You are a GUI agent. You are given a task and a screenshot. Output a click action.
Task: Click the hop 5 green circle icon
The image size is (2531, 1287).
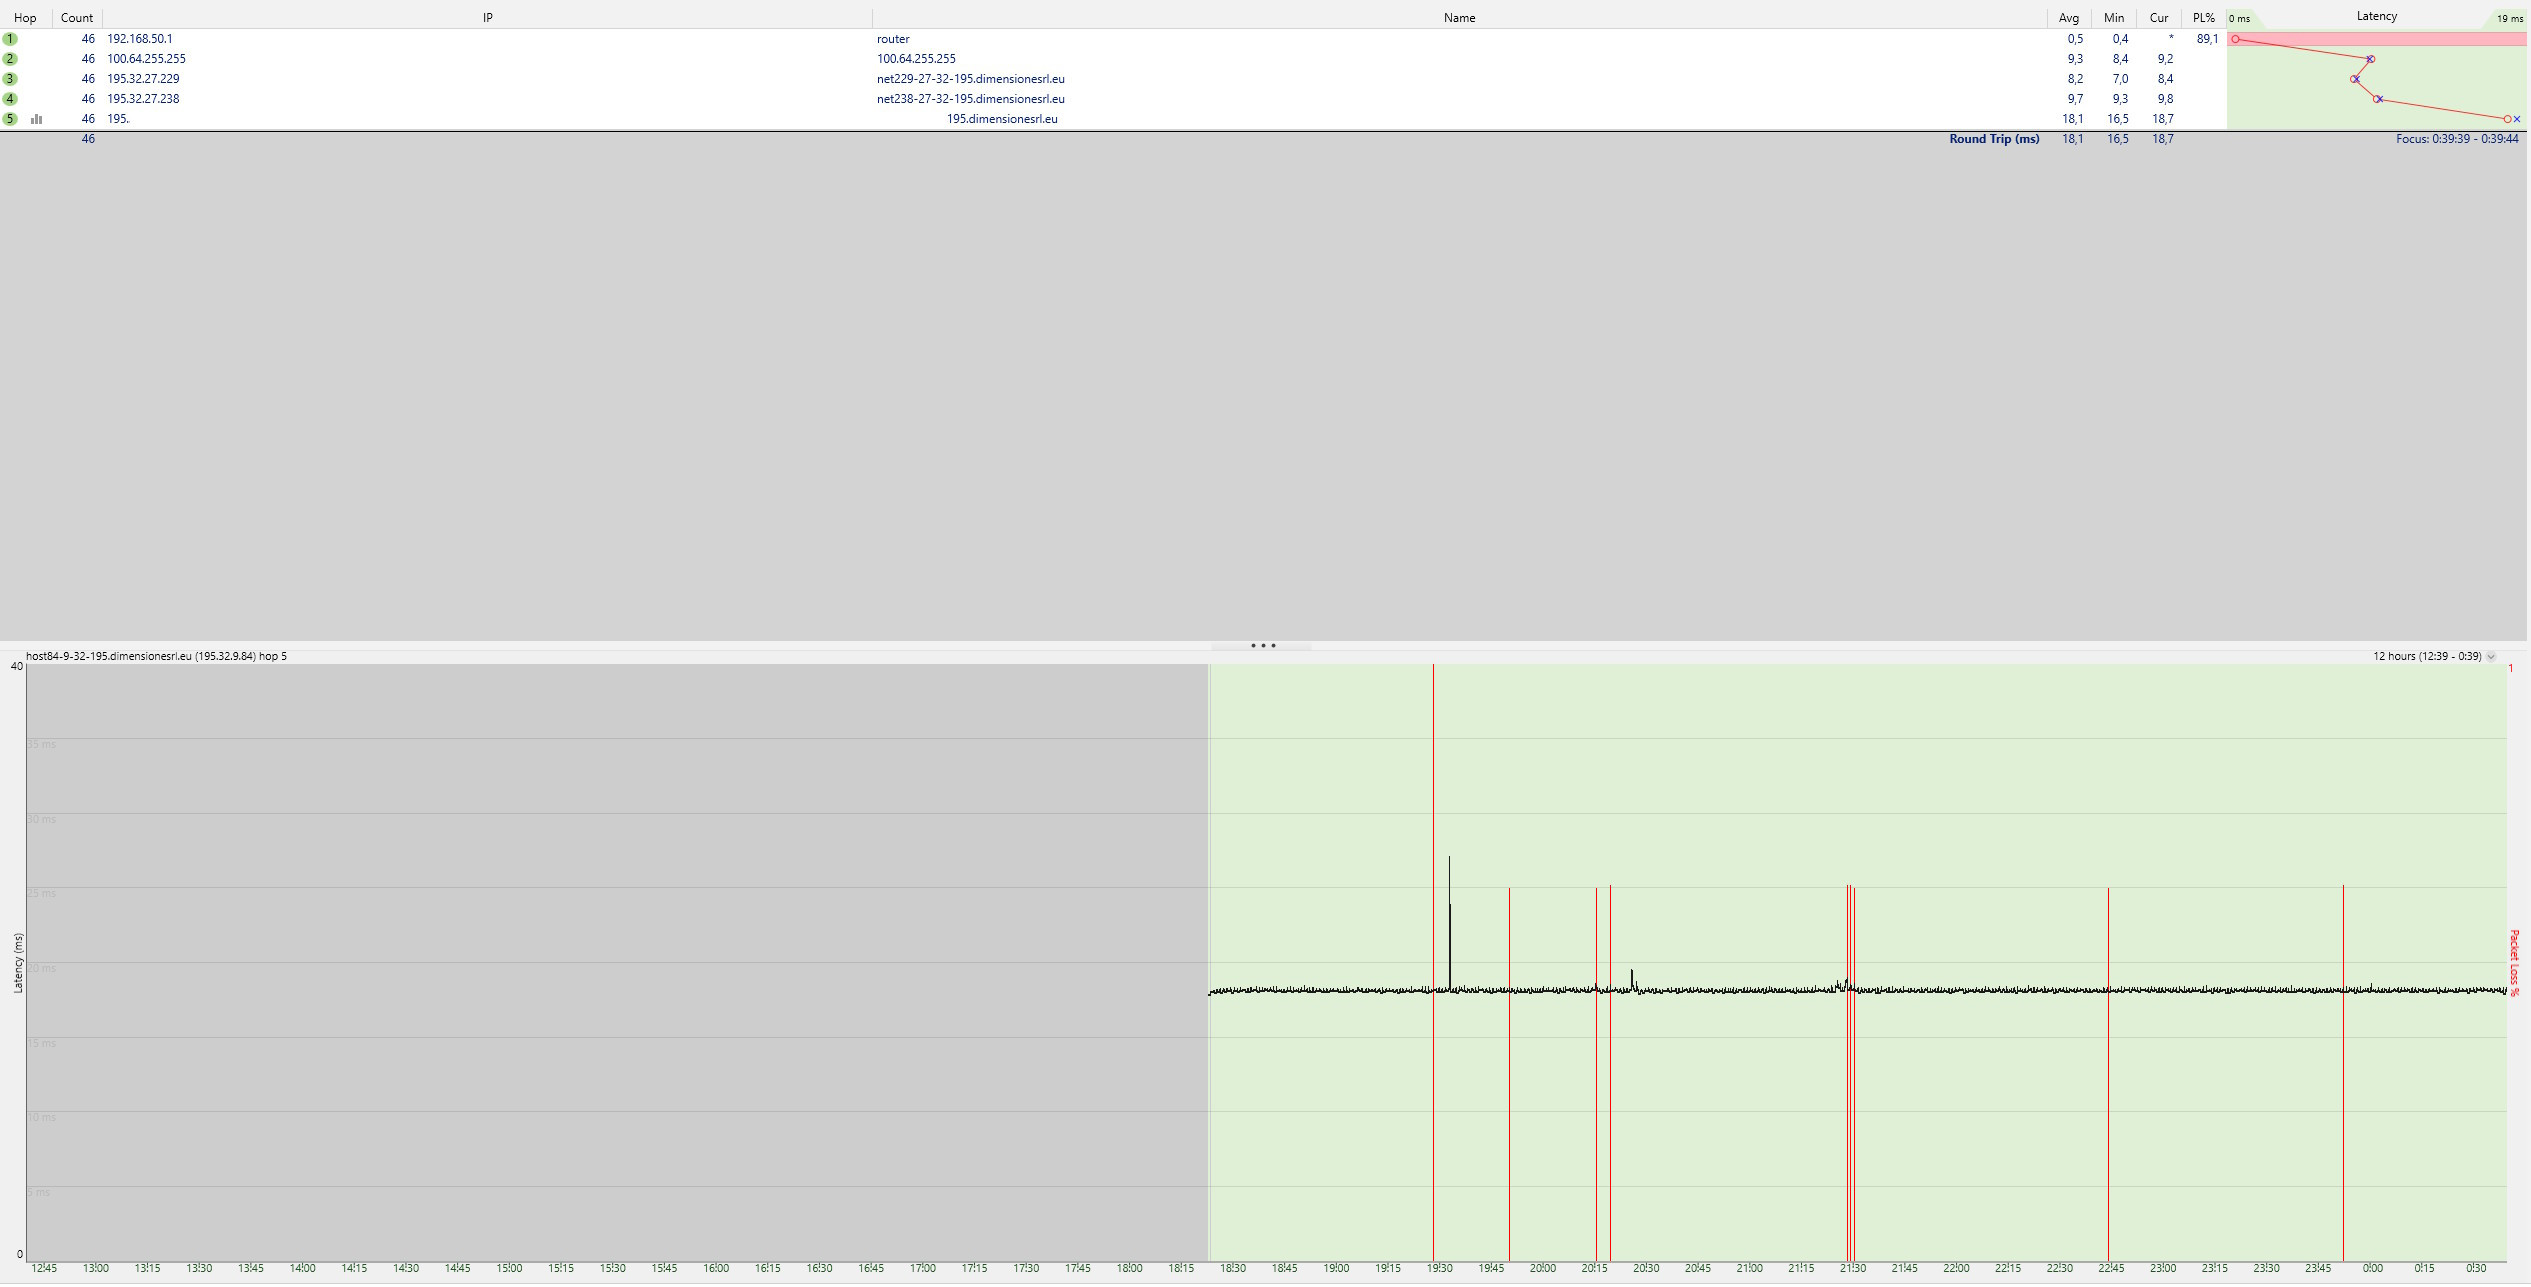(x=10, y=119)
